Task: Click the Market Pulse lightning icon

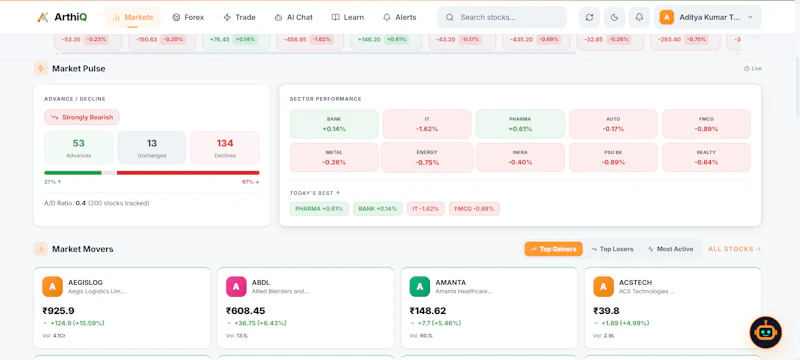Action: pyautogui.click(x=41, y=68)
